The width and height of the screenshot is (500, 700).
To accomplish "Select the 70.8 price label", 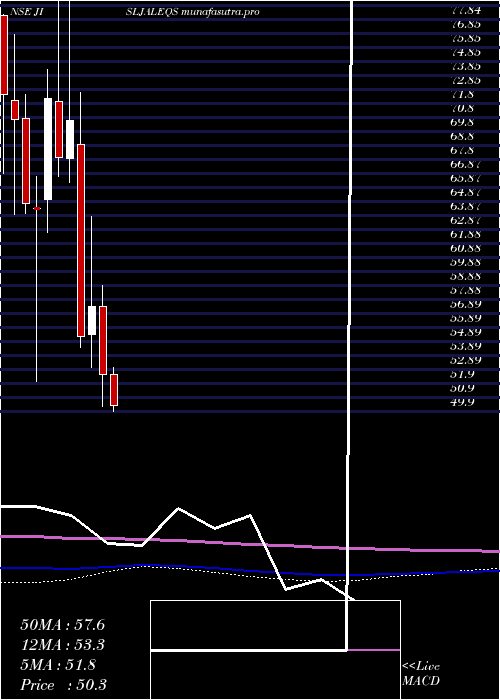I will (x=462, y=108).
